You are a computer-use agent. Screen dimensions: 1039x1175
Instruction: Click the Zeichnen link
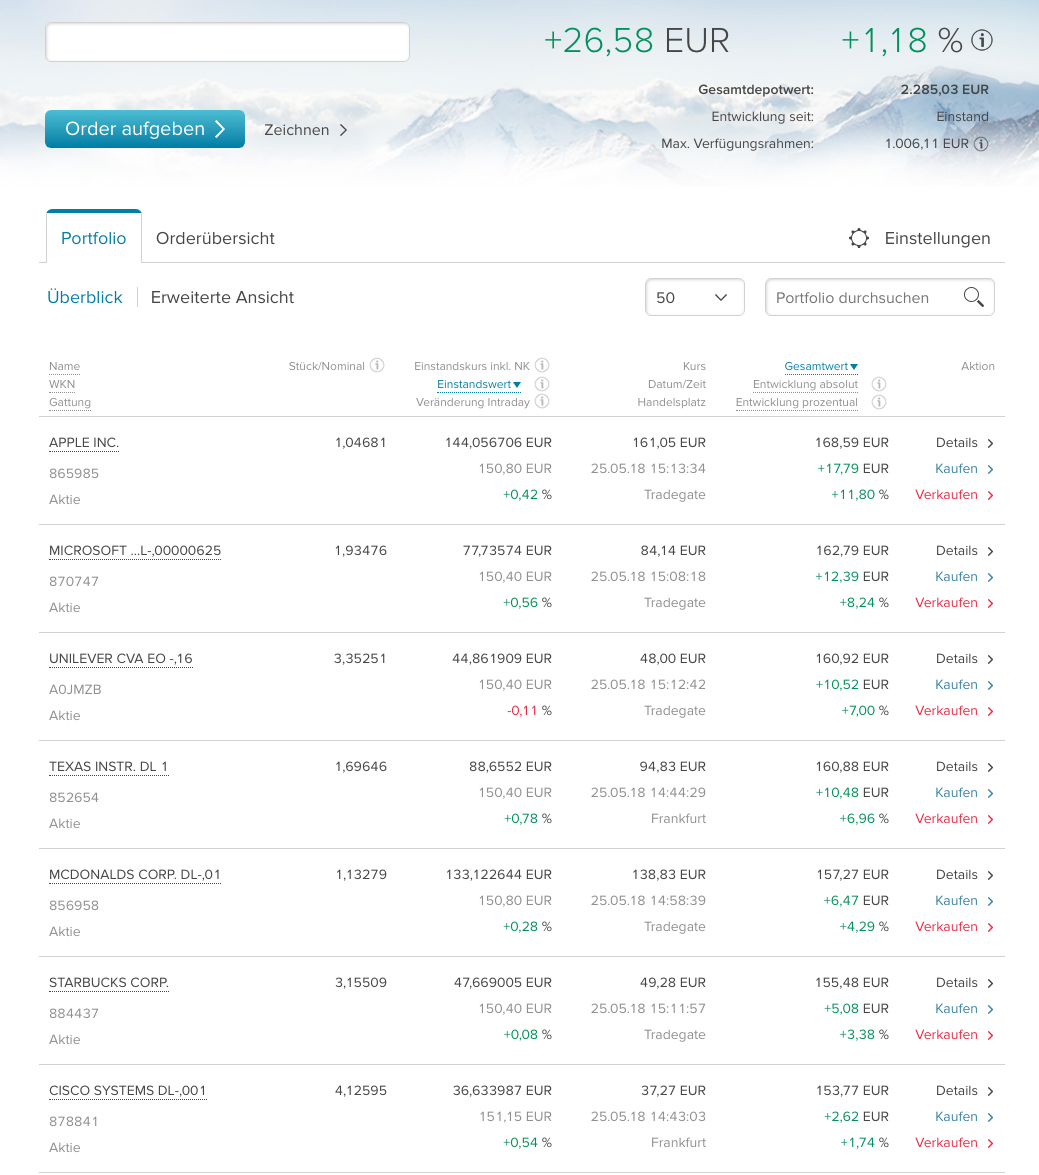pos(297,130)
